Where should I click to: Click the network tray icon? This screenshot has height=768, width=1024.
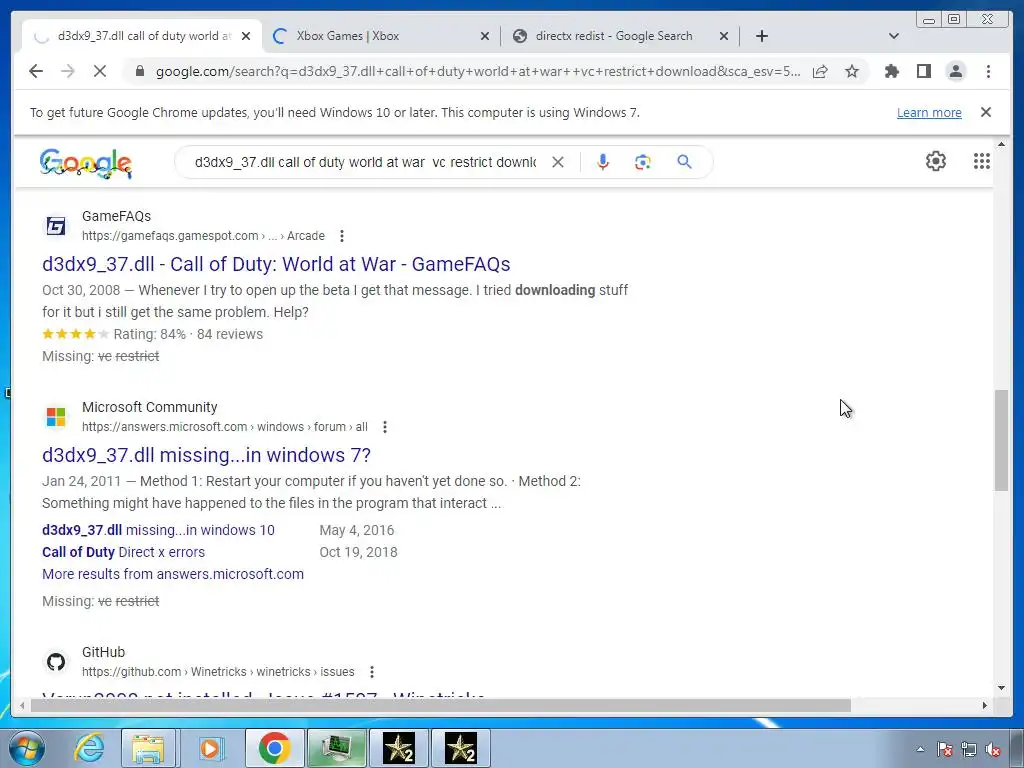[969, 750]
